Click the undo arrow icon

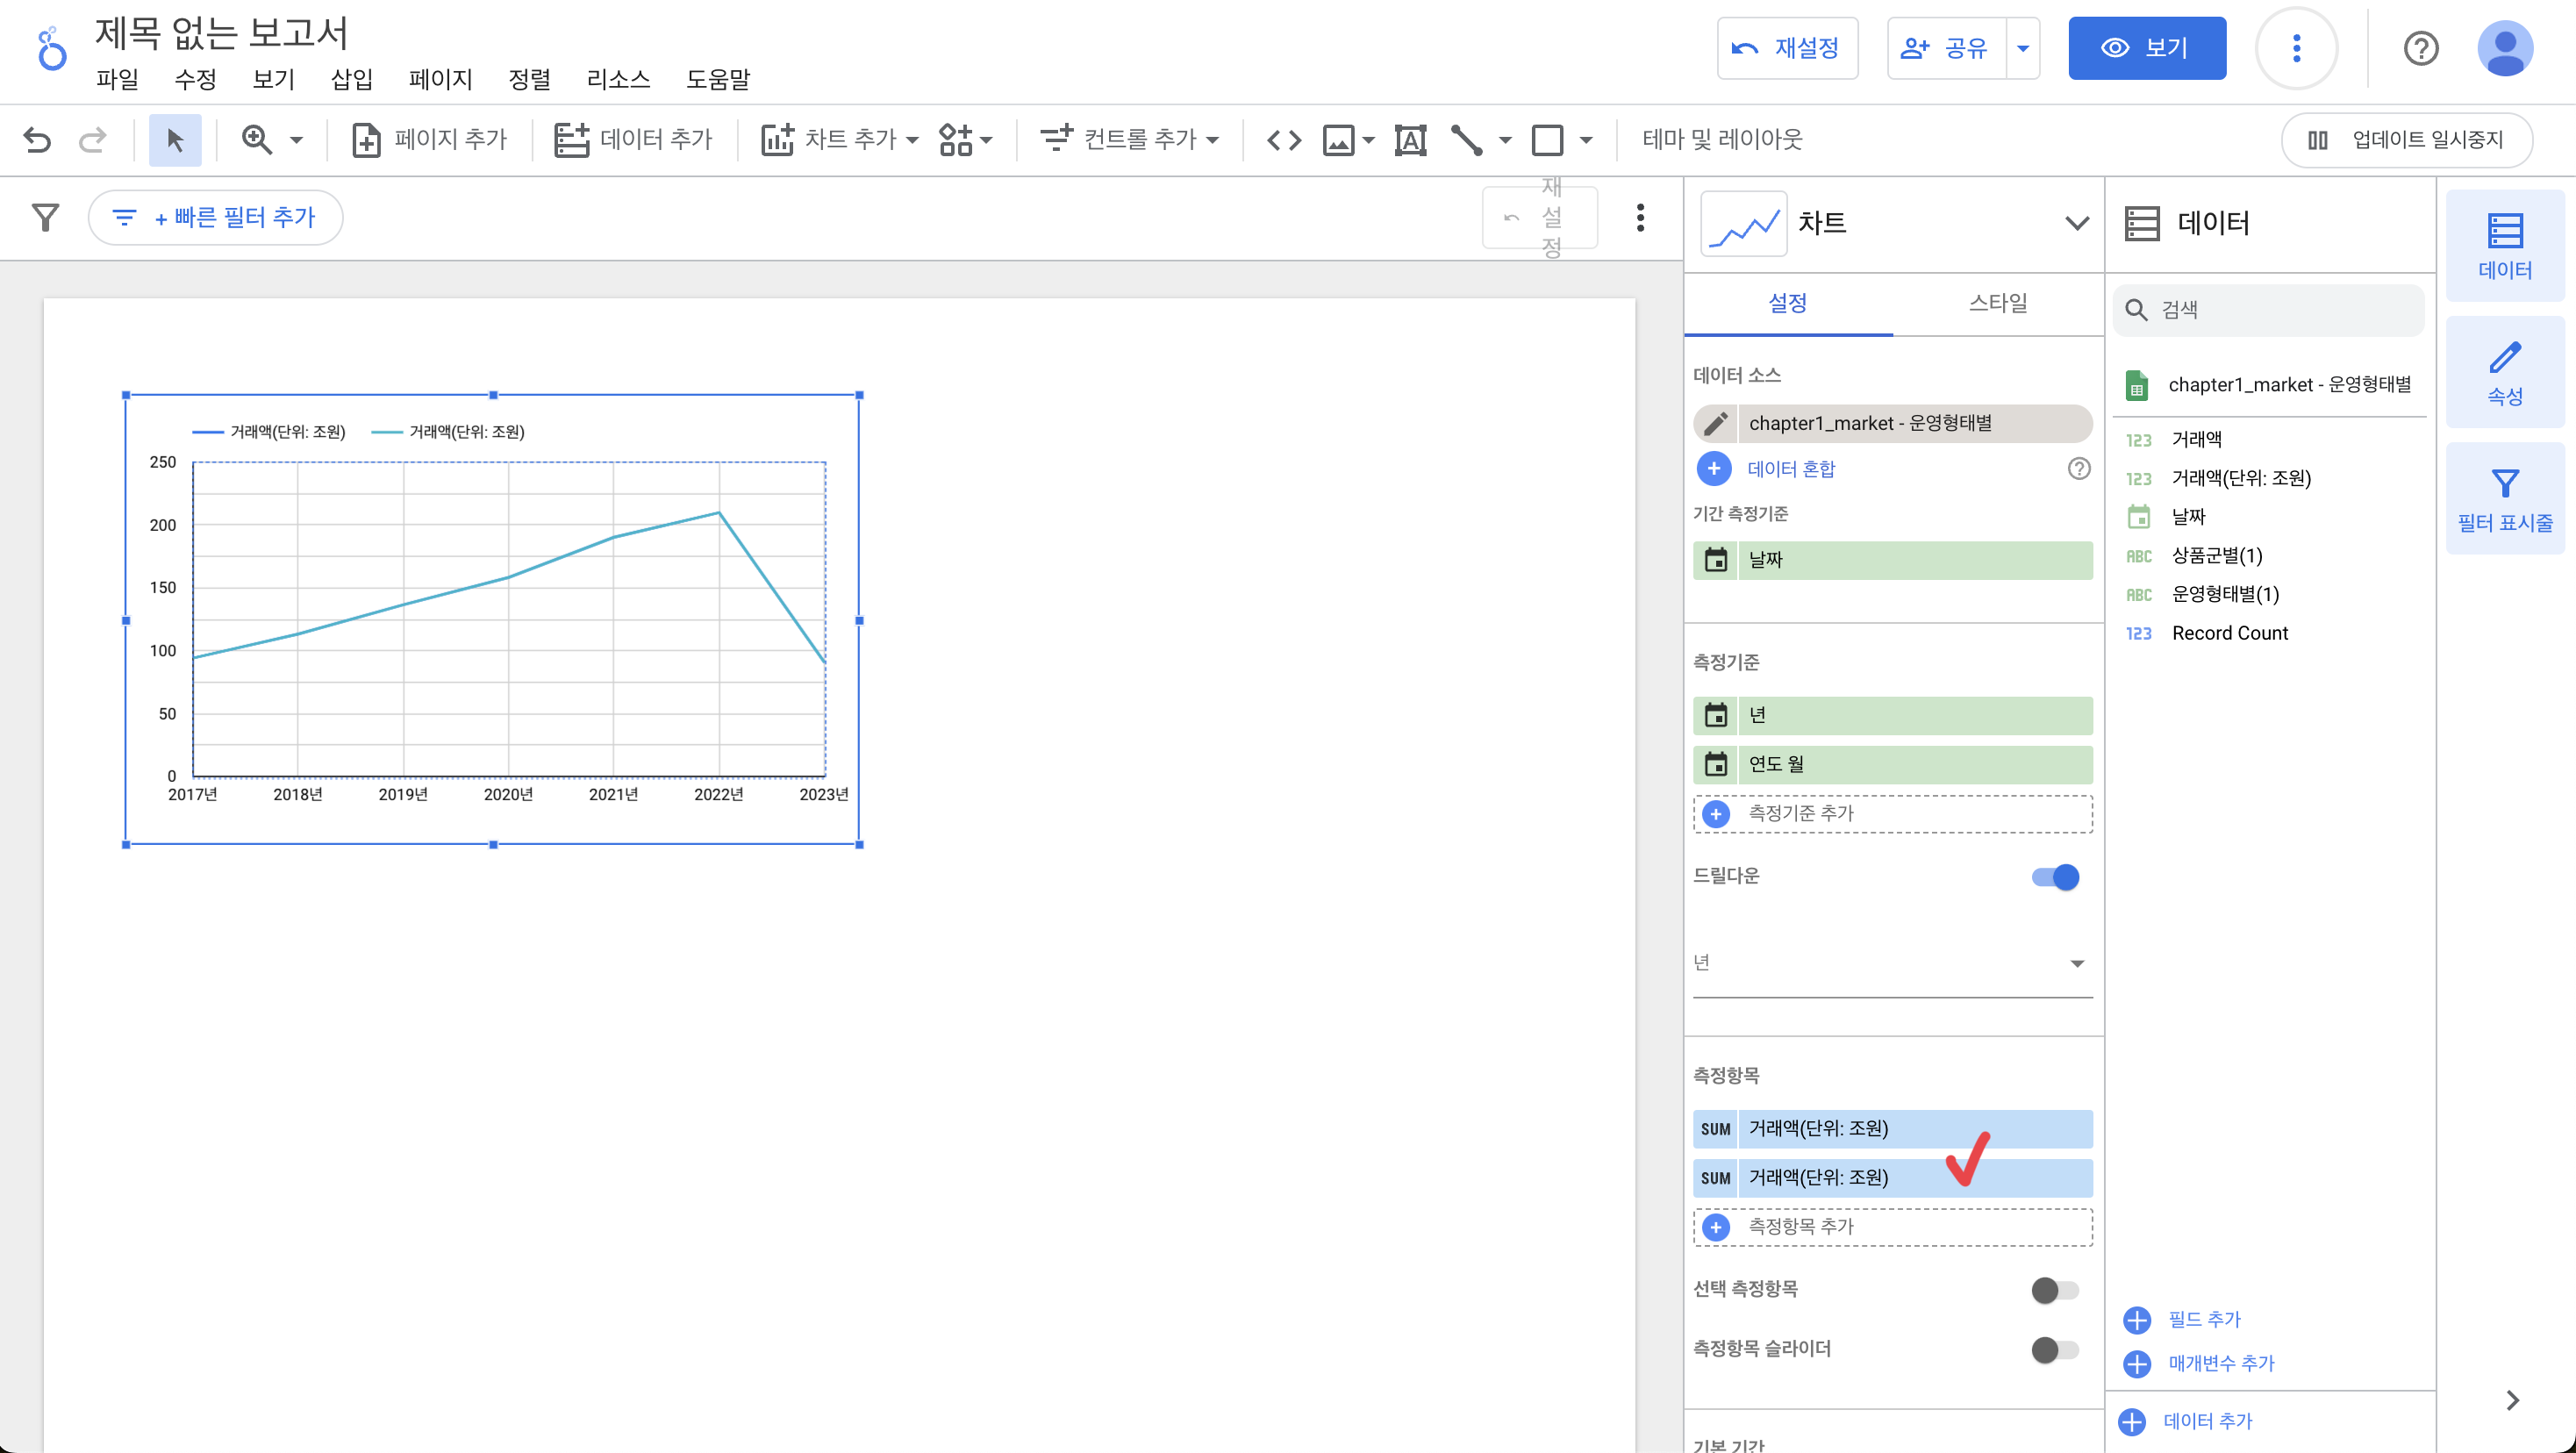click(x=37, y=139)
